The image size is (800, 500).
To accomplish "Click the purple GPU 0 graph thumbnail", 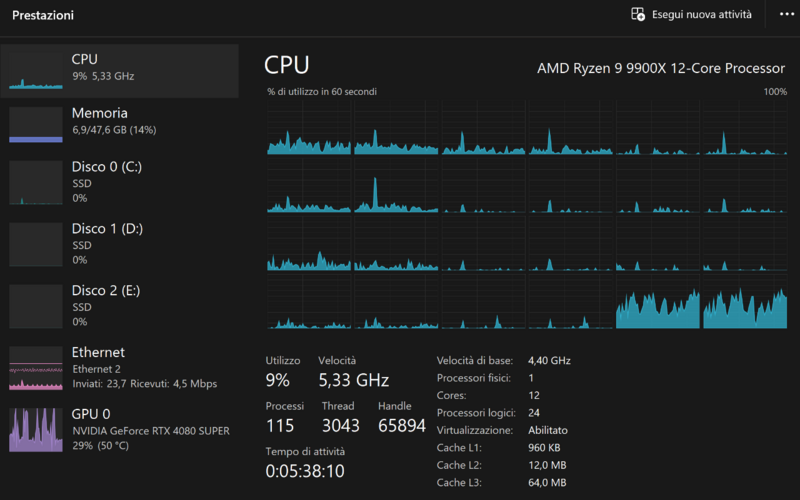I will tap(36, 430).
